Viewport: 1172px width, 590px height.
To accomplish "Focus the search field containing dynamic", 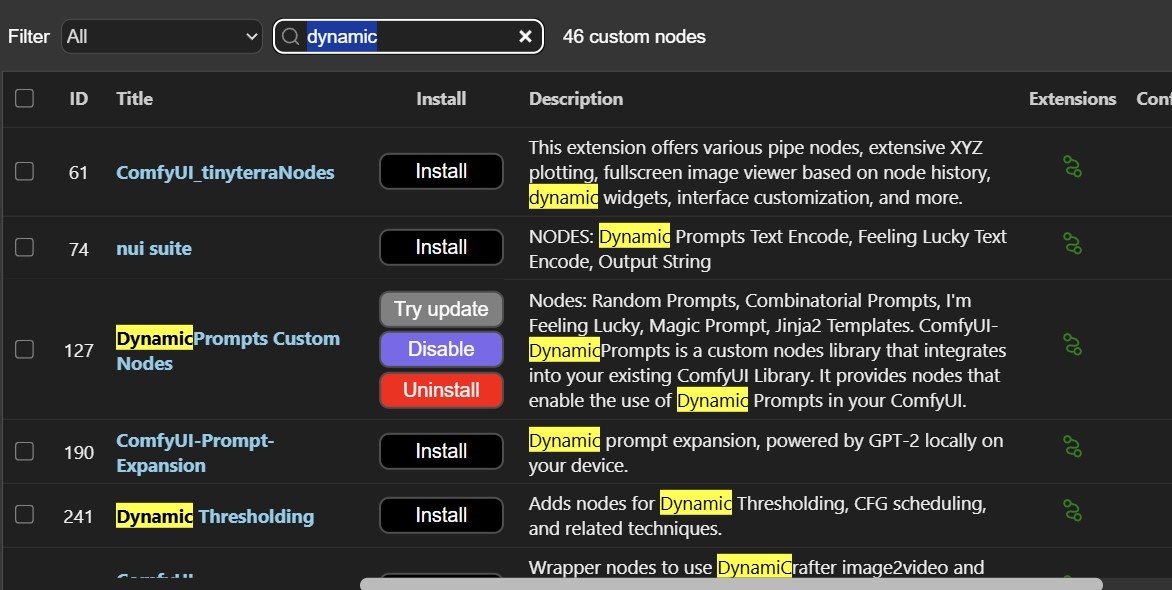I will click(407, 36).
